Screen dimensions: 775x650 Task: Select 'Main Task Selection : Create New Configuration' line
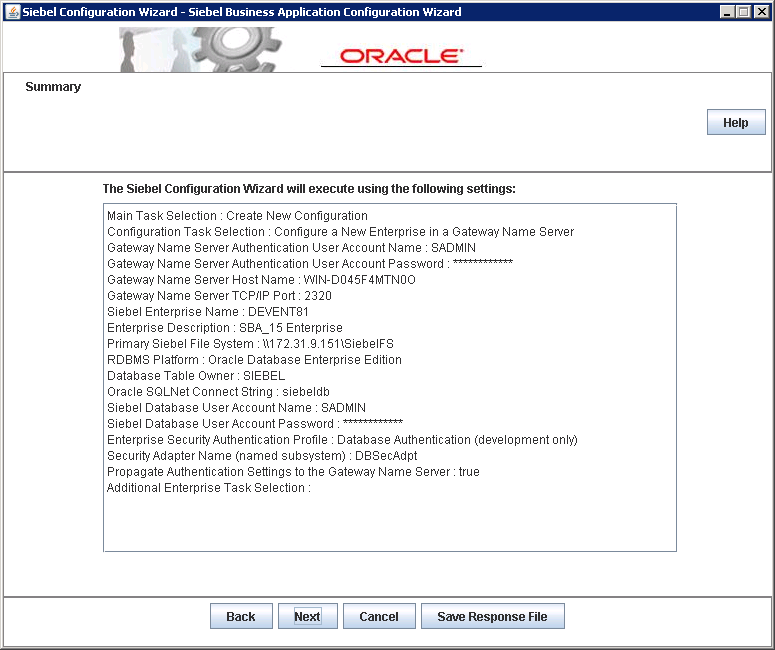coord(237,216)
